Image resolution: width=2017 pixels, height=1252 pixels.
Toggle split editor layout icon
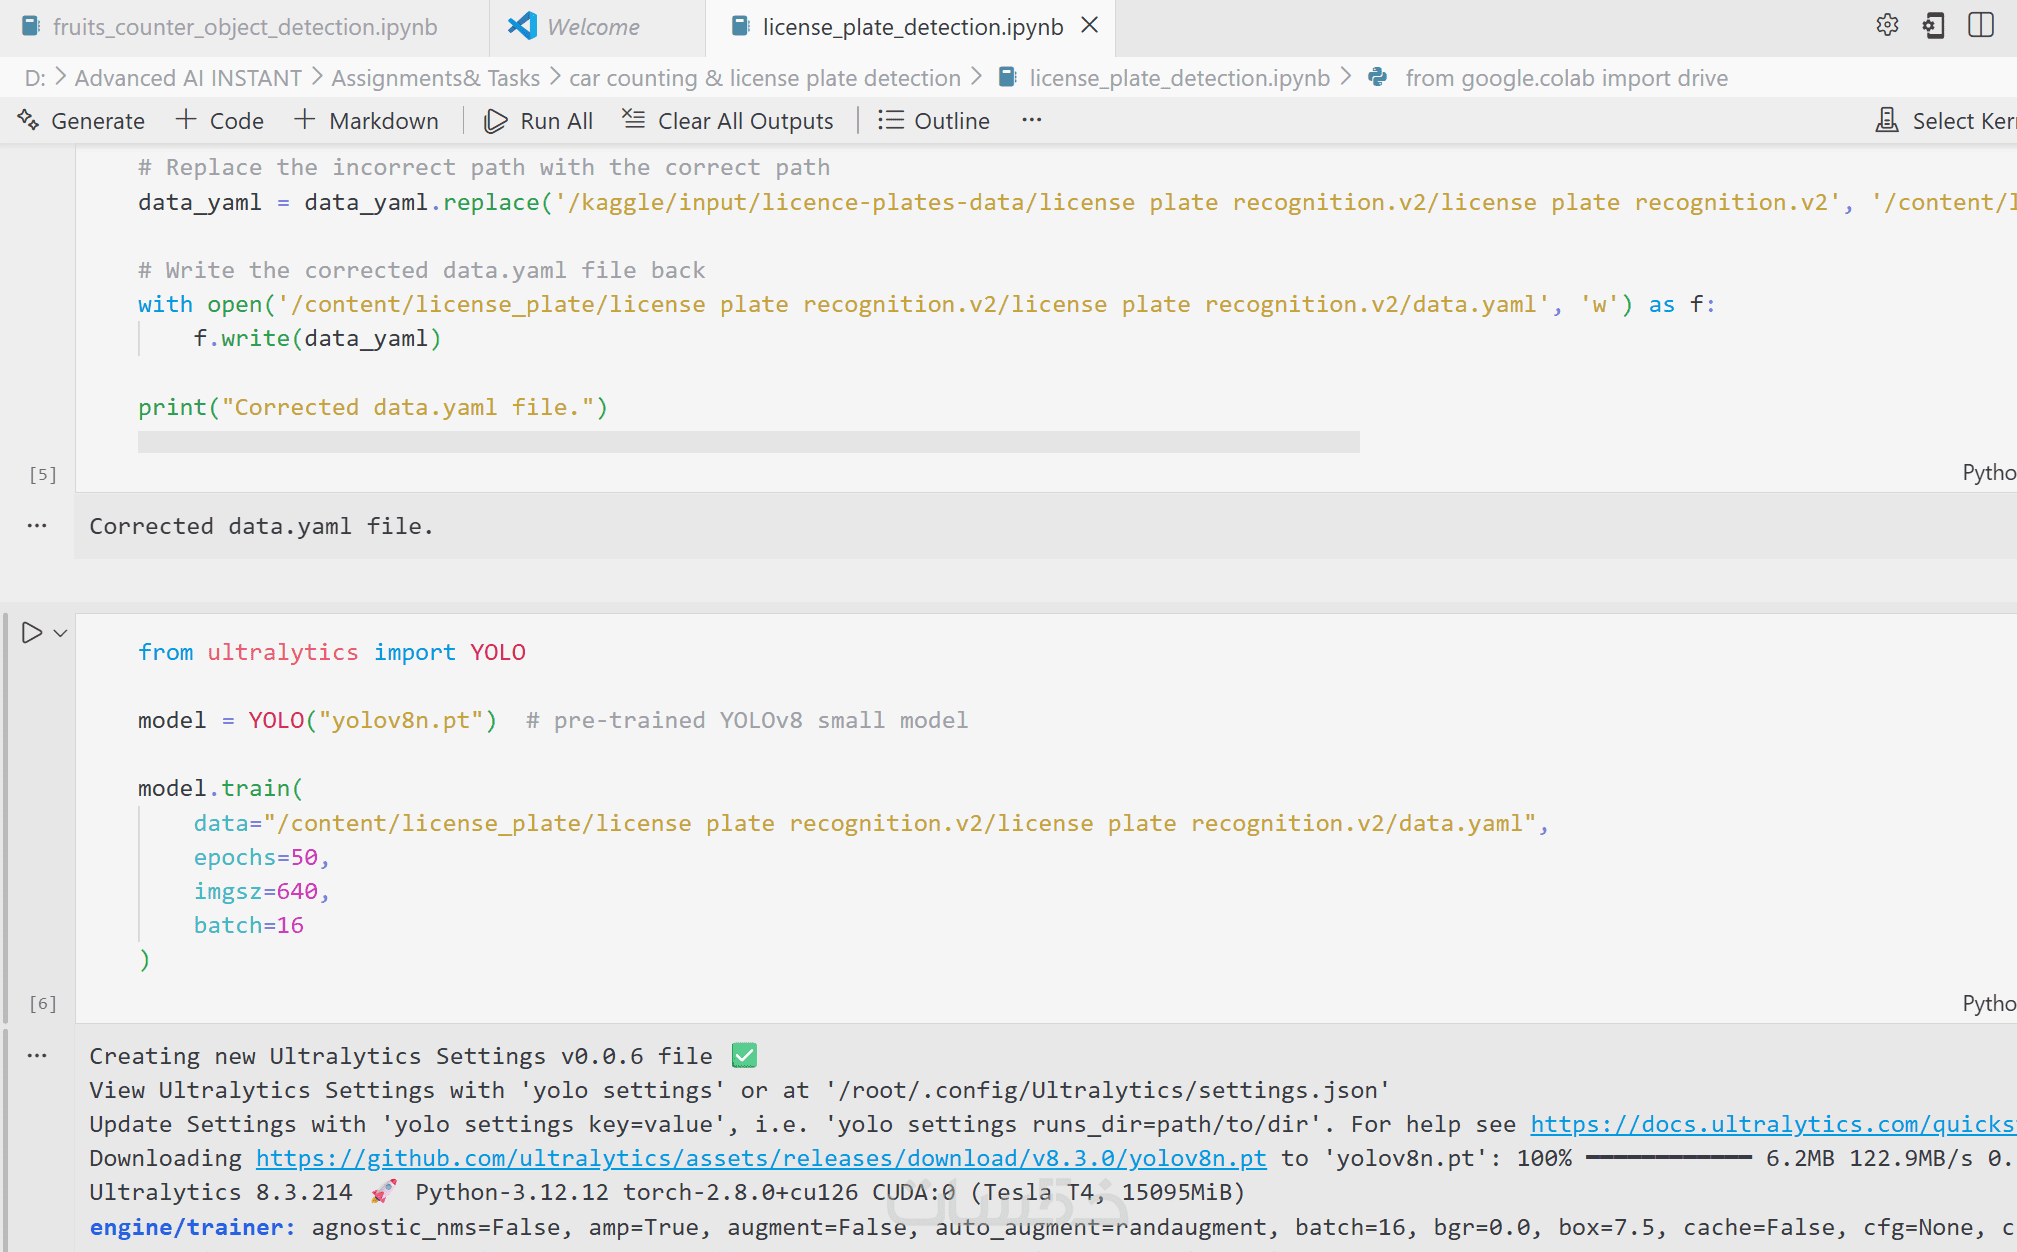tap(1980, 26)
